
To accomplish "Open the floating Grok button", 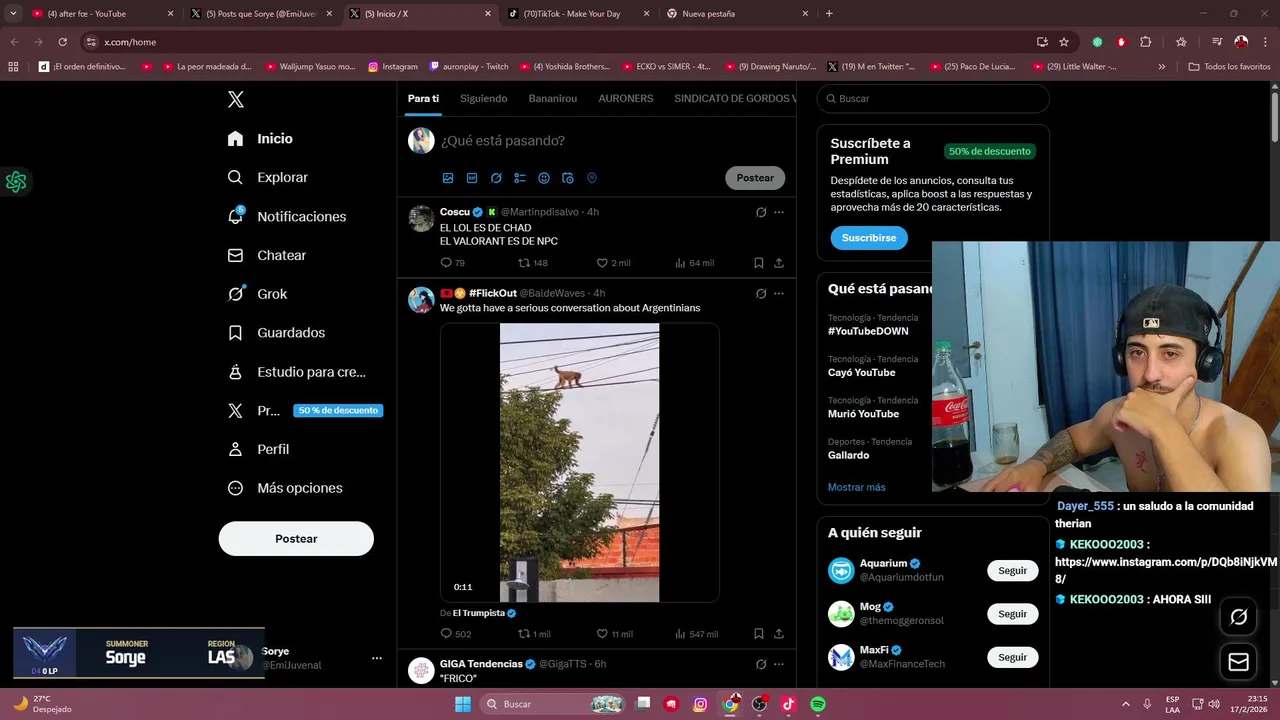I will [1238, 617].
